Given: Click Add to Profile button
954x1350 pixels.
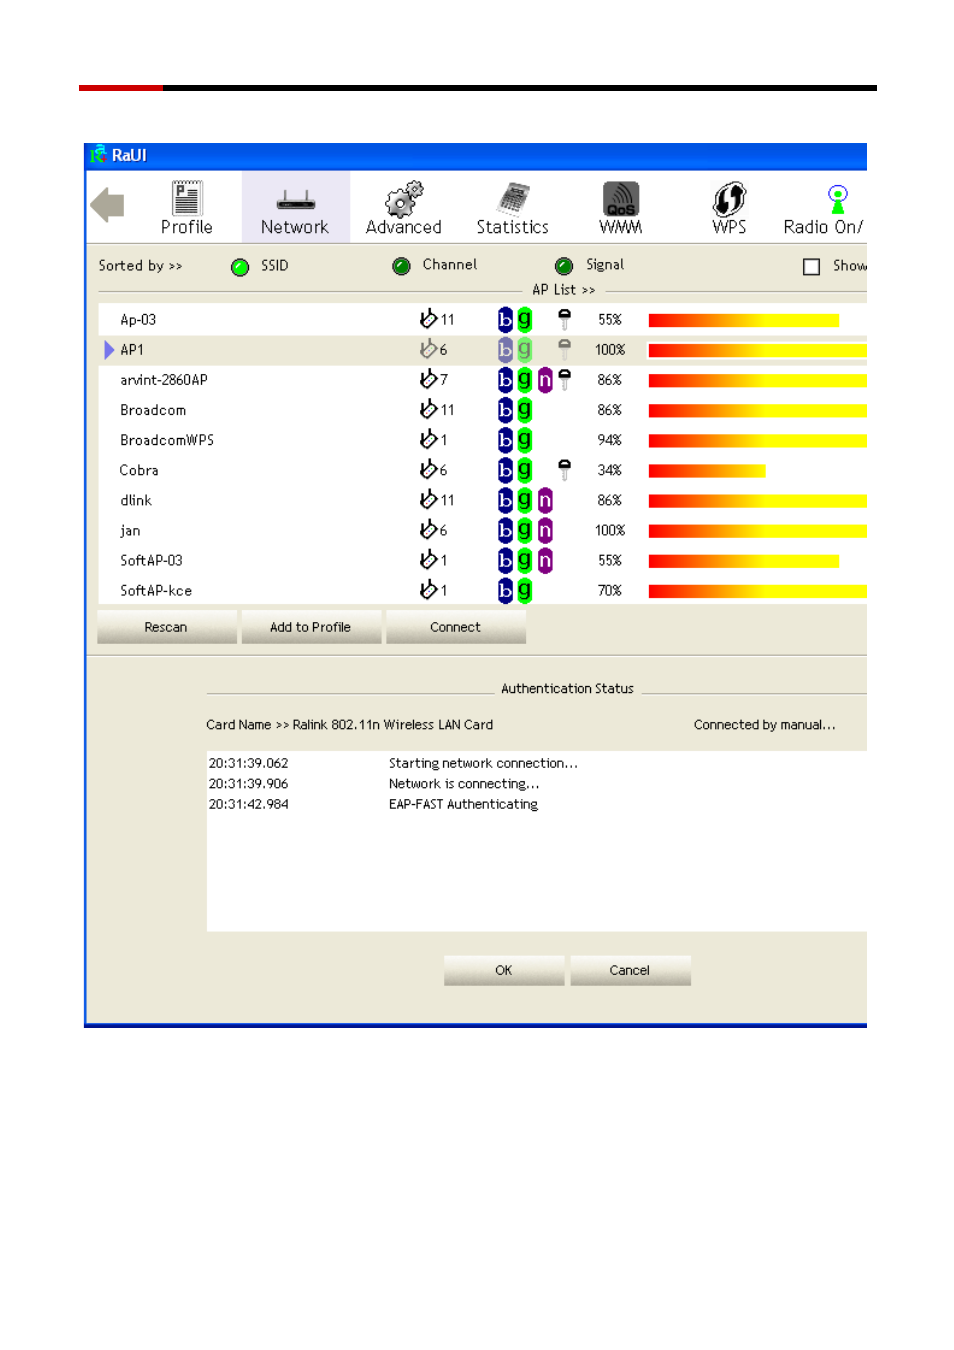Looking at the screenshot, I should 311,627.
